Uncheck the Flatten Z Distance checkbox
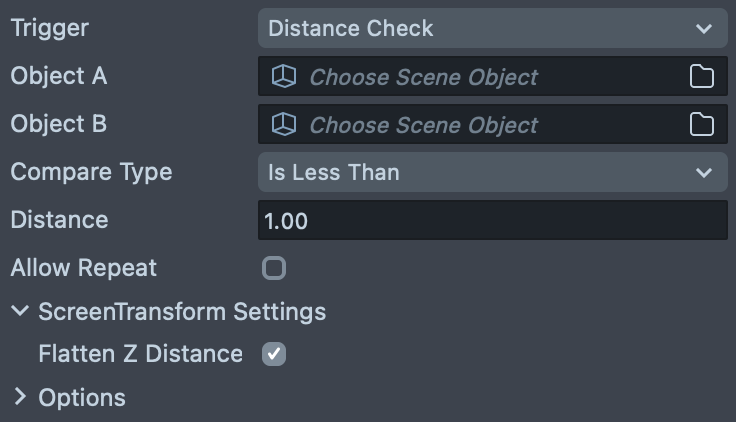 [x=274, y=354]
